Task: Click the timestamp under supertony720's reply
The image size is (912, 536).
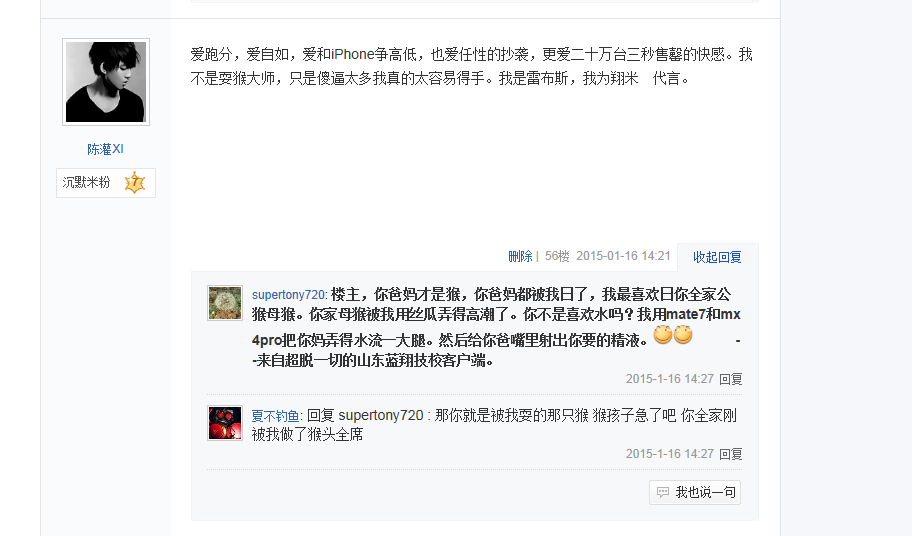Action: [669, 379]
